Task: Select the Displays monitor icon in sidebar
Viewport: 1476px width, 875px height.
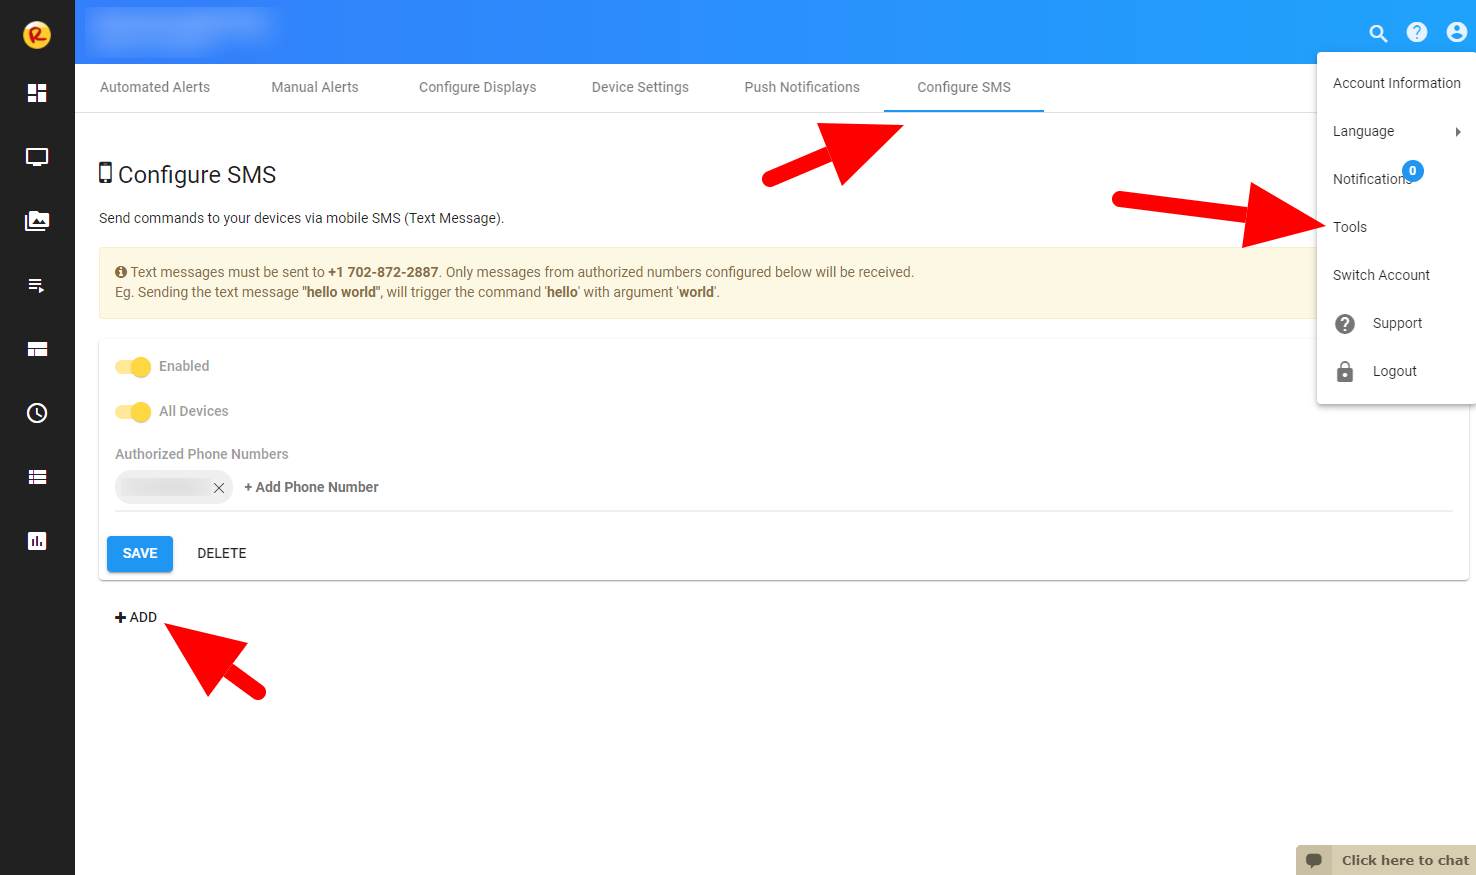Action: (x=37, y=156)
